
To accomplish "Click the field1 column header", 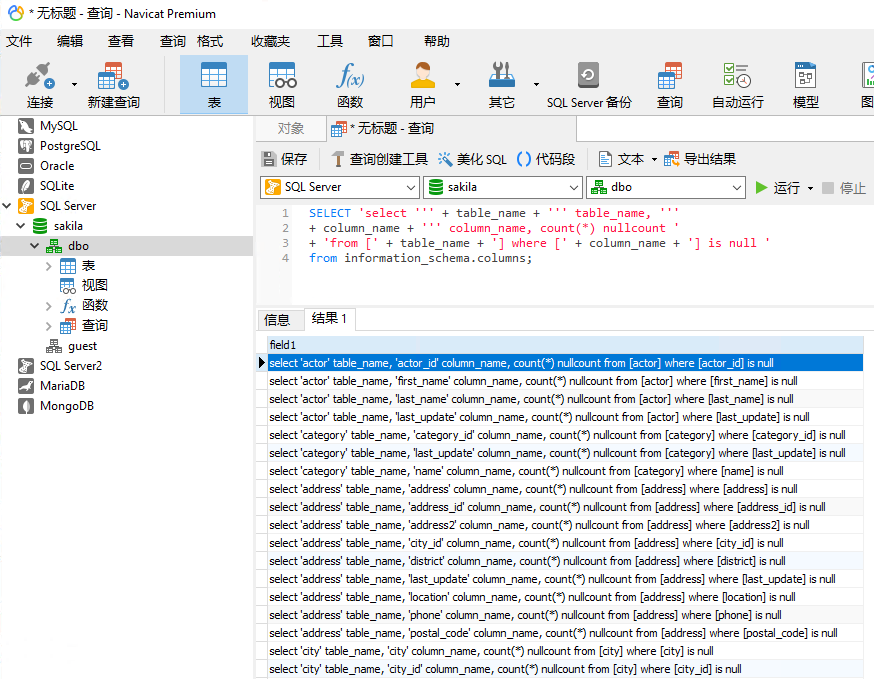I will click(565, 345).
